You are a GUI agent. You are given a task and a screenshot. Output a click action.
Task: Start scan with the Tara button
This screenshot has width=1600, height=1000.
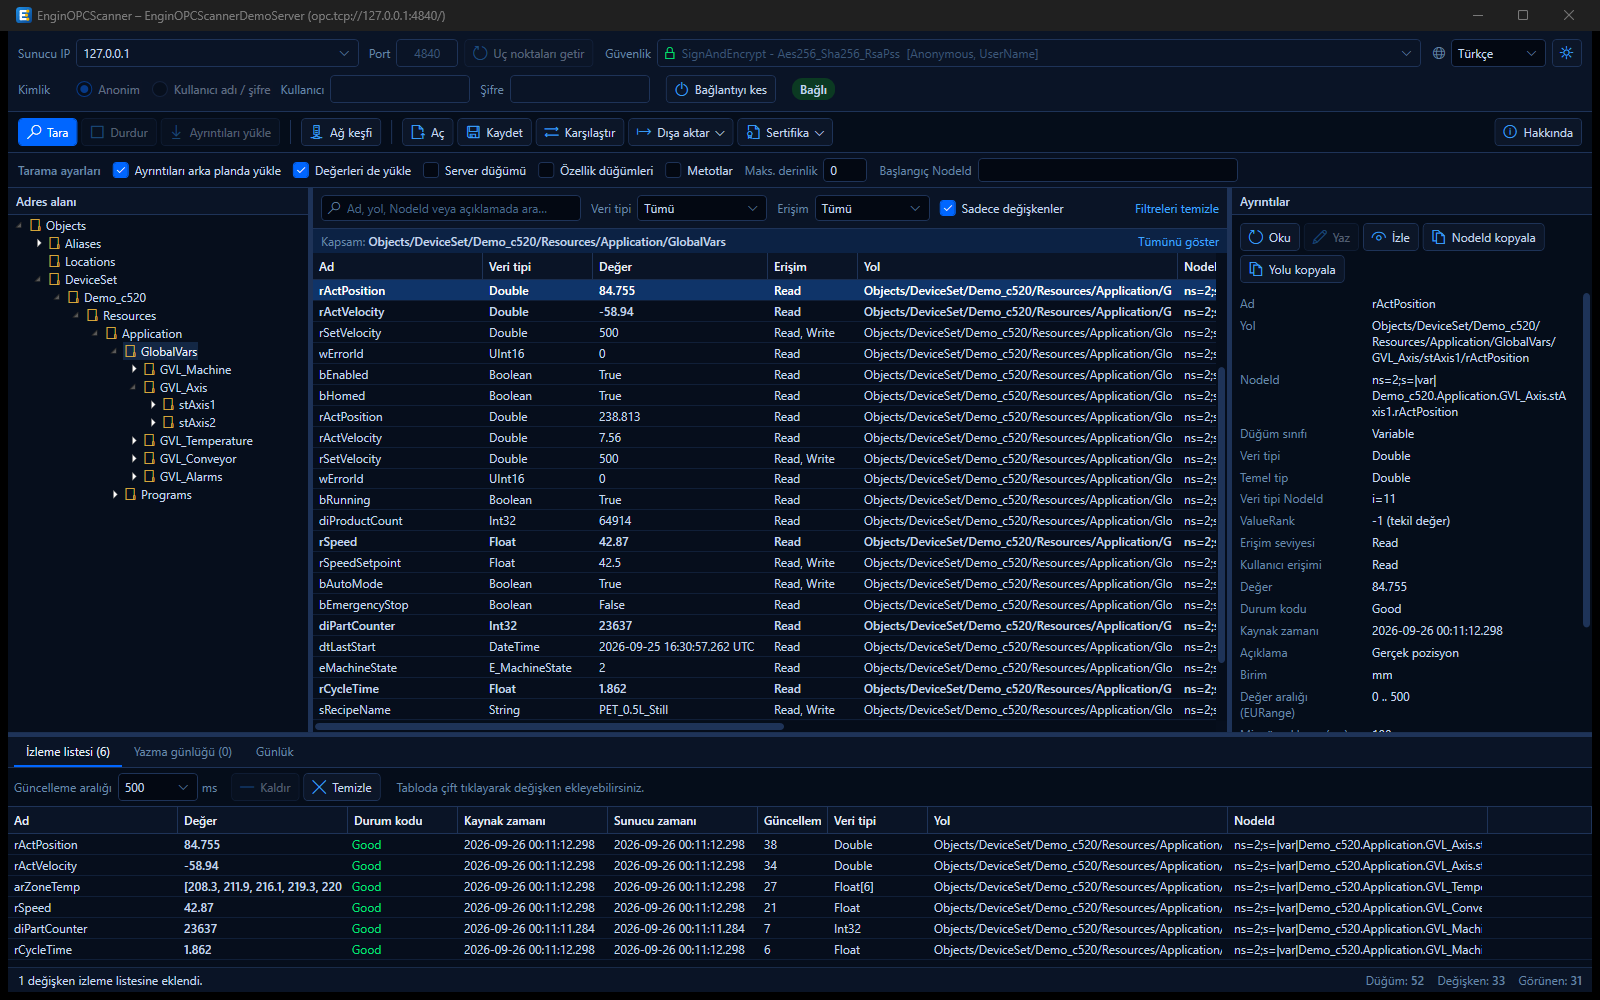tap(47, 132)
